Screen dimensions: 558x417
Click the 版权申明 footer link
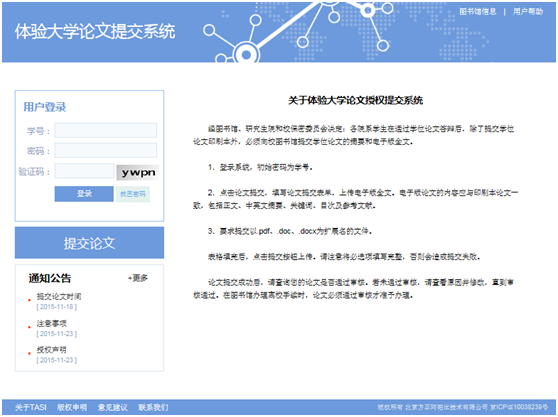click(x=72, y=407)
